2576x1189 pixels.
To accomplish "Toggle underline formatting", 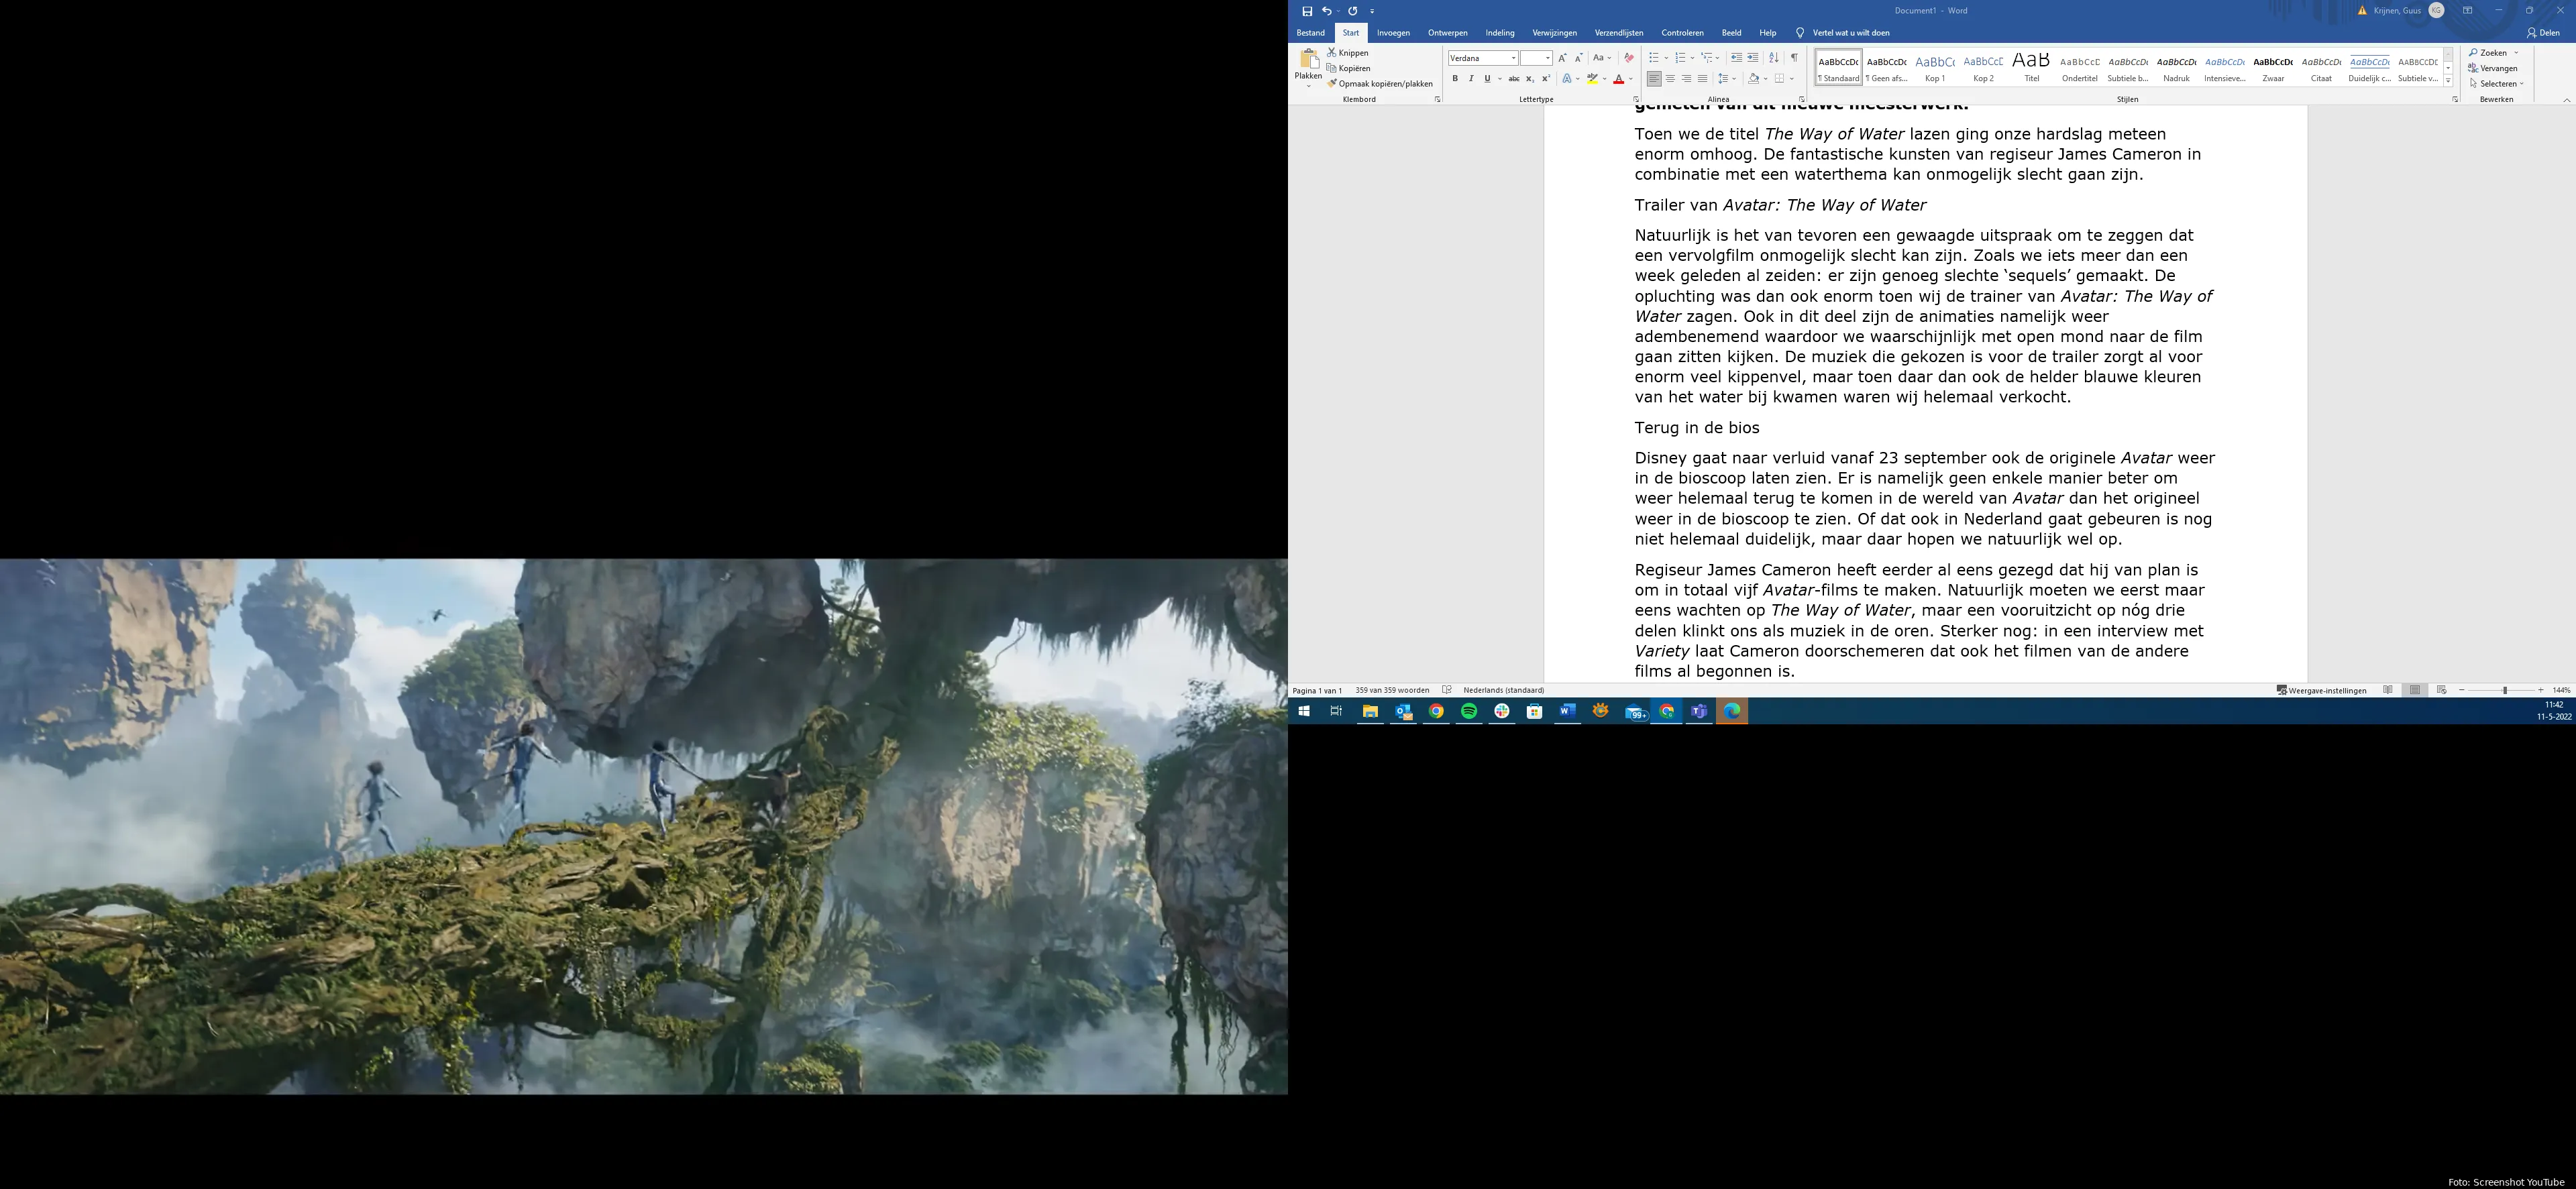I will [x=1487, y=79].
